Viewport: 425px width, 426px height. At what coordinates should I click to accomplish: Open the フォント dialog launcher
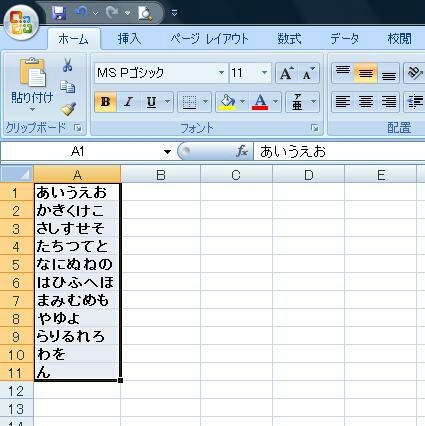[314, 128]
